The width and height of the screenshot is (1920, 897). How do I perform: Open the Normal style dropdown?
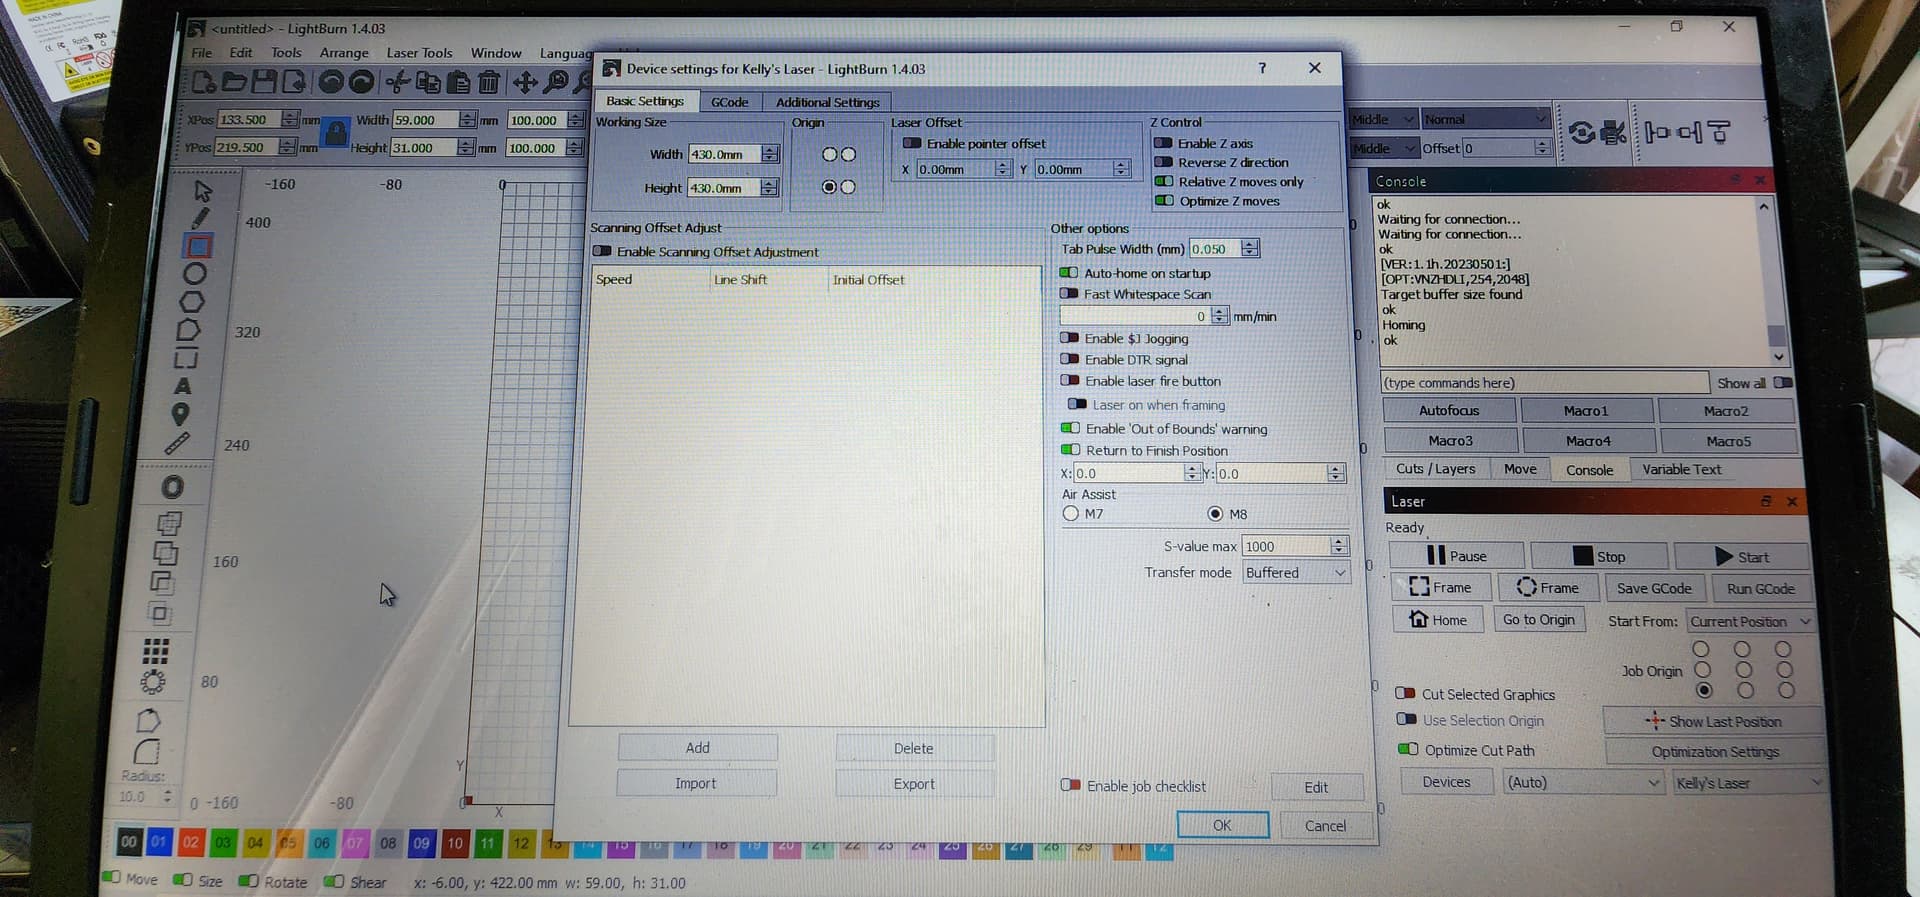pyautogui.click(x=1485, y=119)
